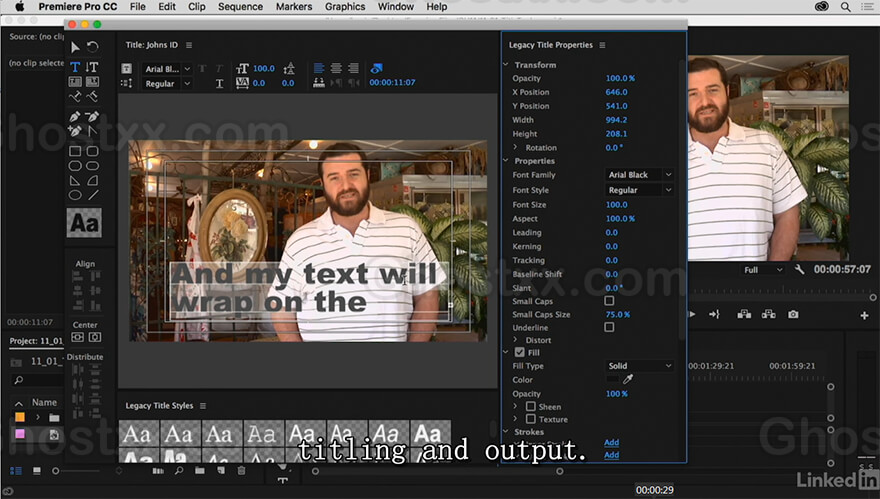Screen dimensions: 880x499
Task: Open the Legacy Title Styles panel menu
Action: pyautogui.click(x=203, y=406)
